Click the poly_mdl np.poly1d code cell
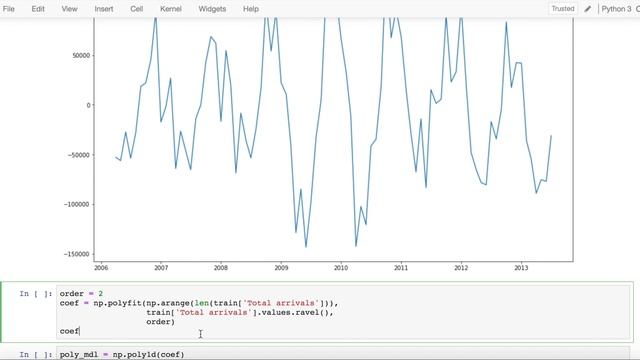640x360 pixels. pyautogui.click(x=343, y=354)
